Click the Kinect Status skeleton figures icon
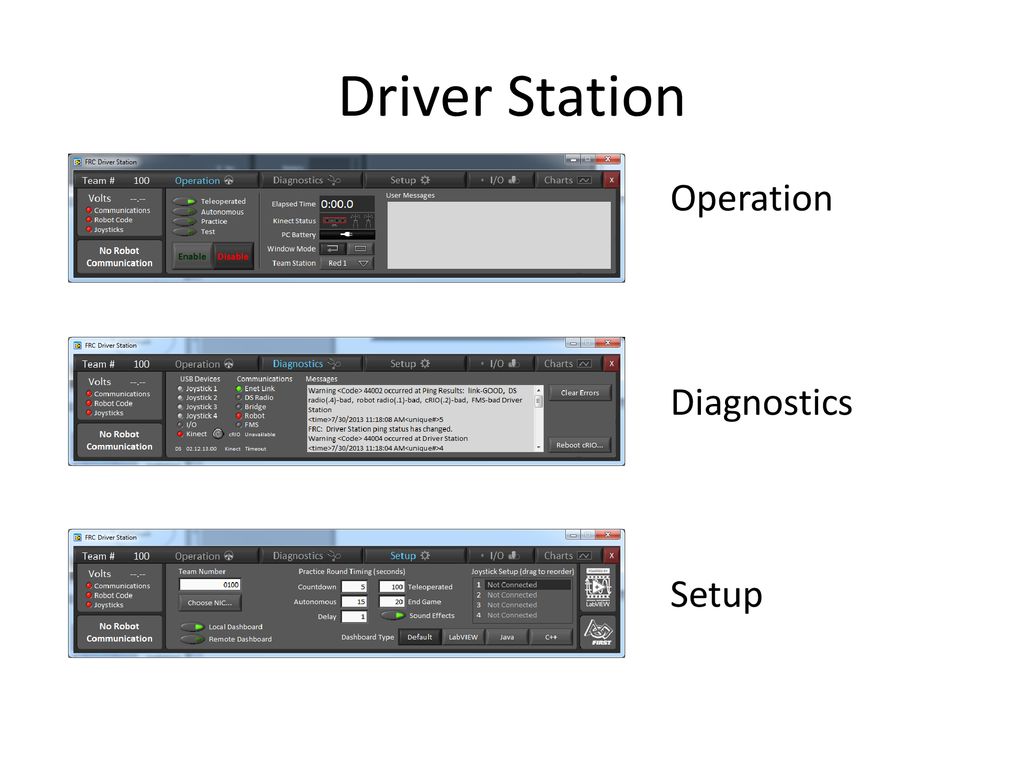 (362, 221)
